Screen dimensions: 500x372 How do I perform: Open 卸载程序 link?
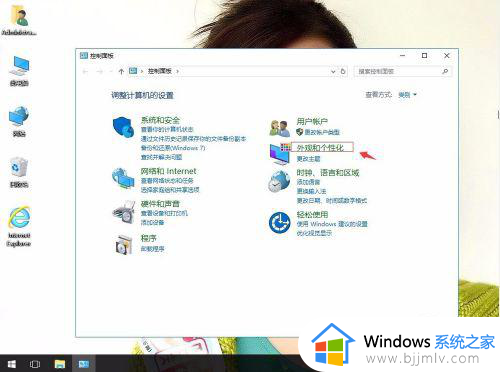[x=152, y=249]
